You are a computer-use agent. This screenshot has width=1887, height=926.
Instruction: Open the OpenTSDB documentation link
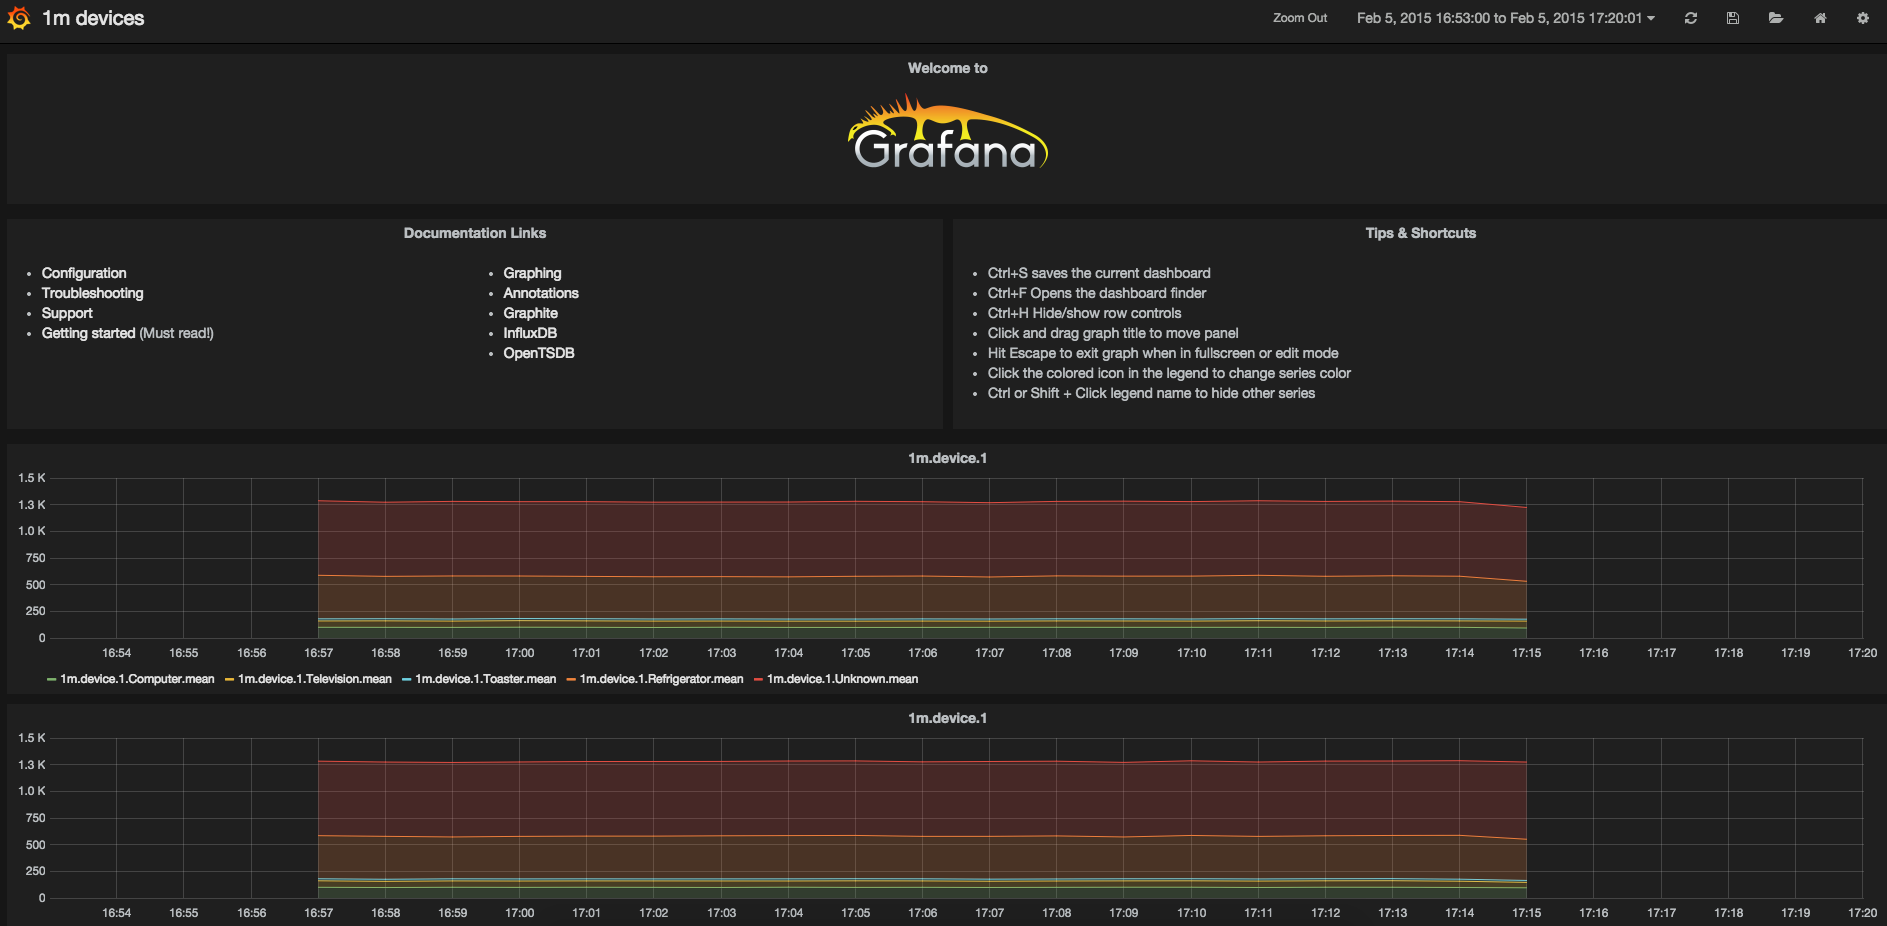pyautogui.click(x=539, y=353)
